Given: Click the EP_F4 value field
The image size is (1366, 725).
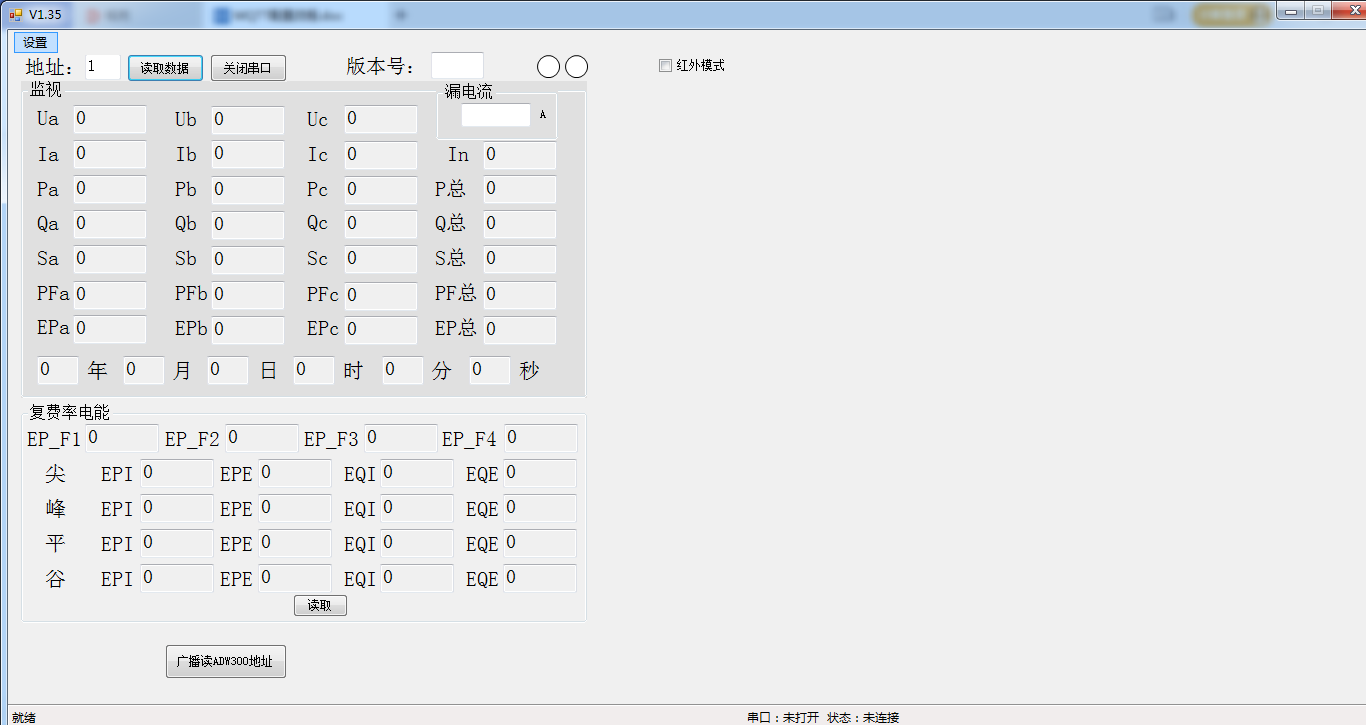Looking at the screenshot, I should click(x=540, y=438).
